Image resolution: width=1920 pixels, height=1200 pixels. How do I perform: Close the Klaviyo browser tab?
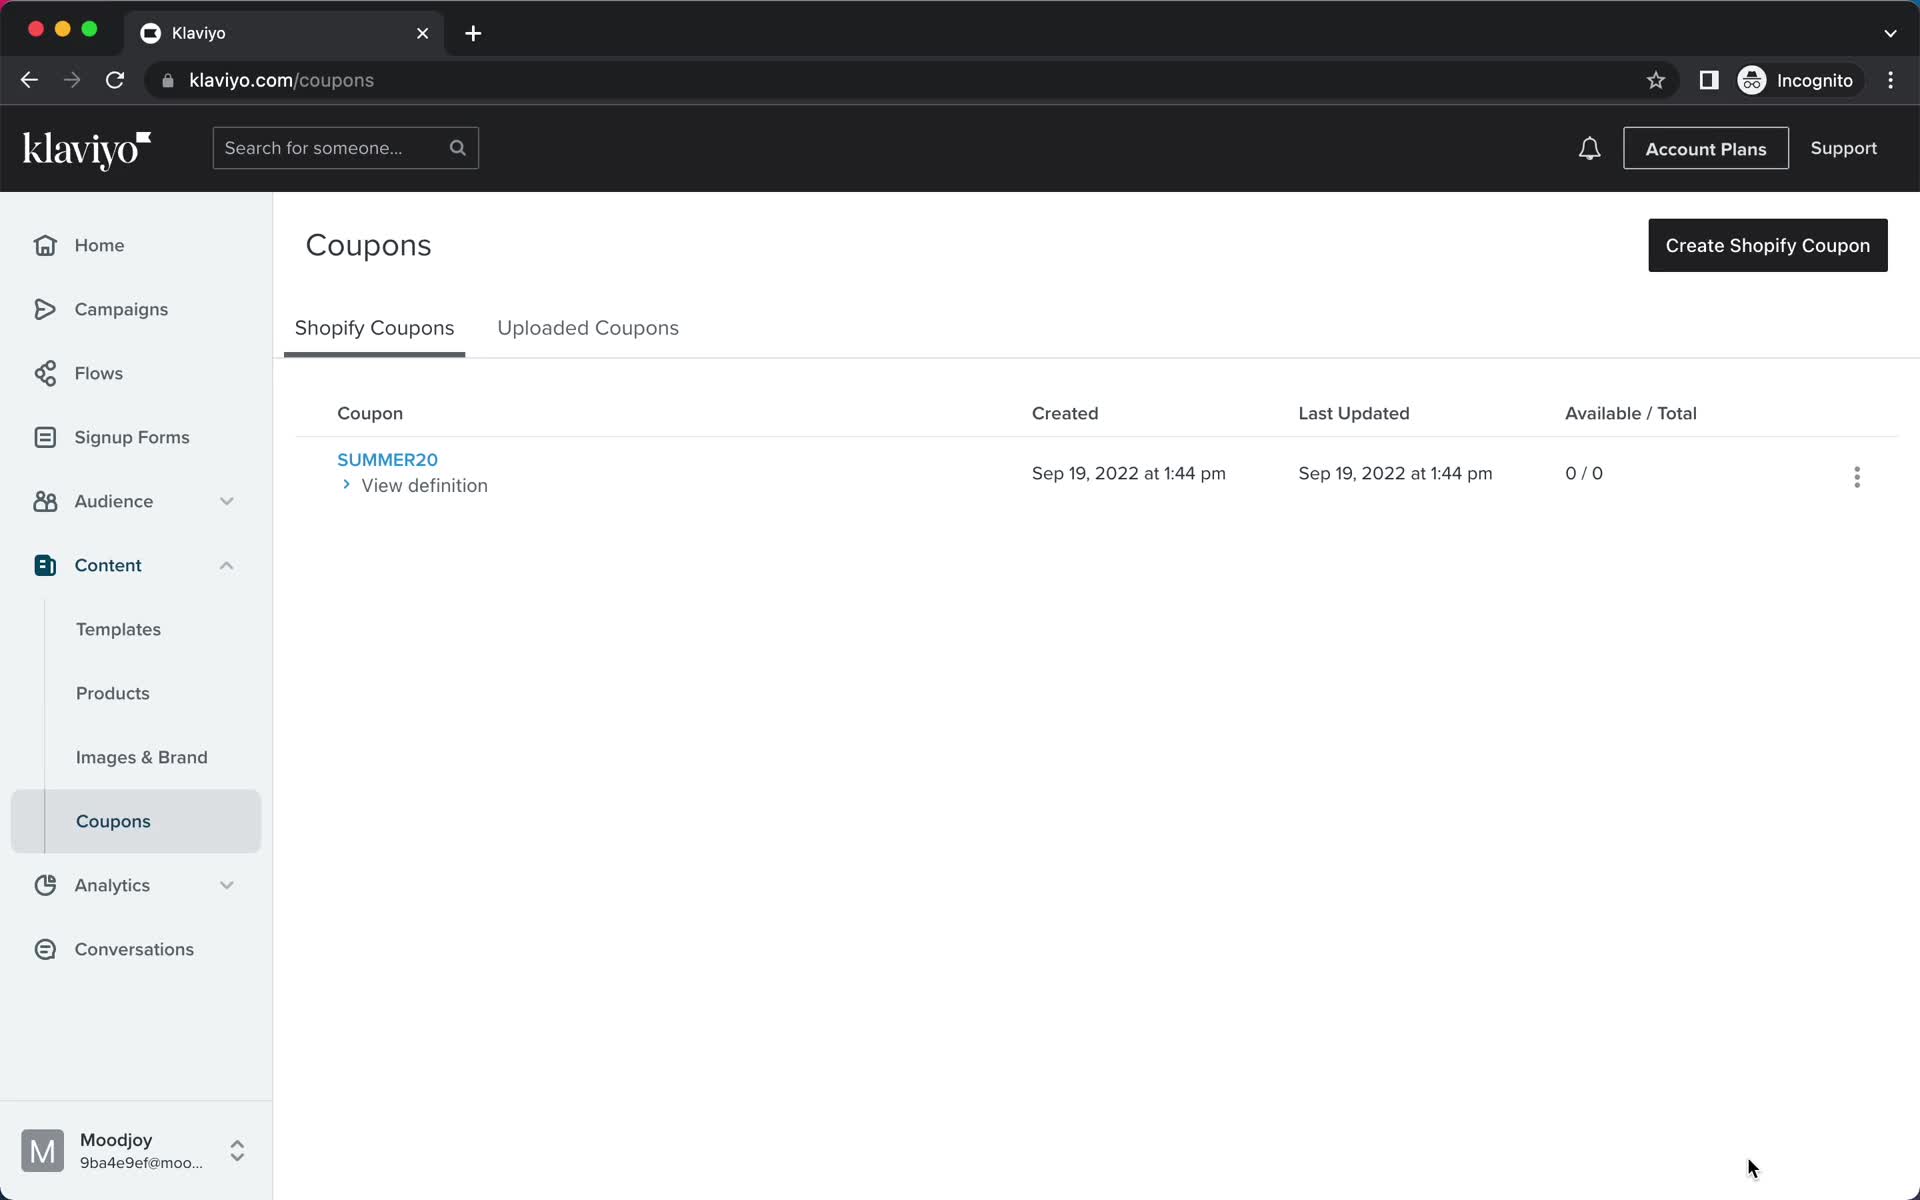click(422, 33)
